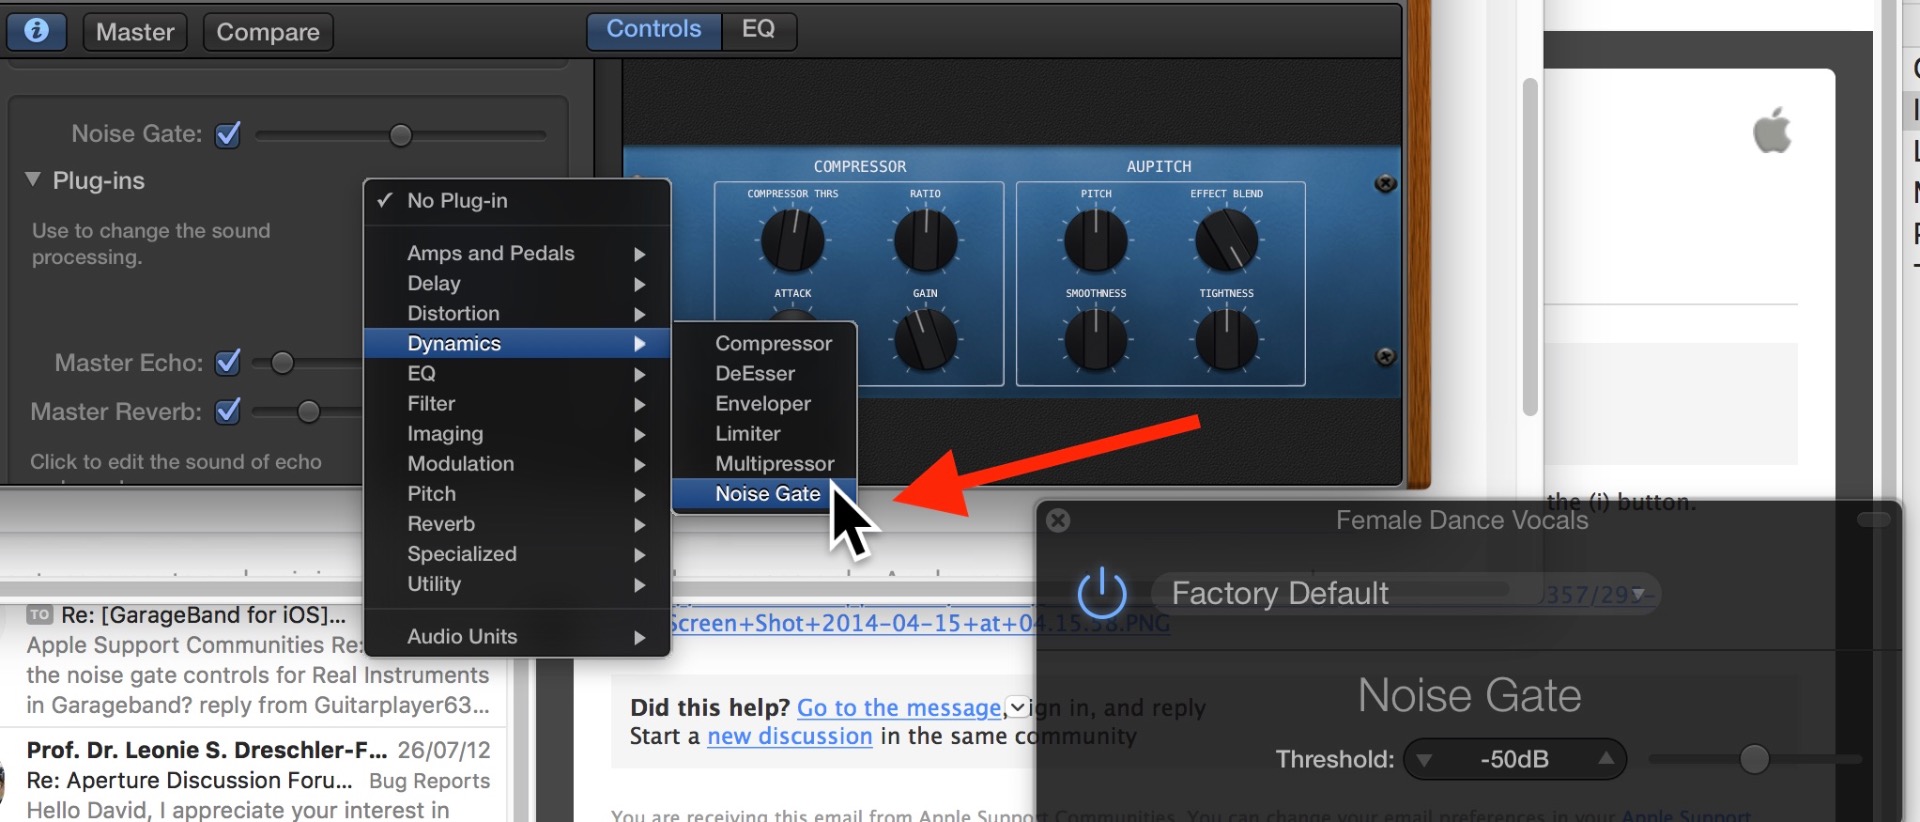Click the Apple logo in browser page
The height and width of the screenshot is (822, 1920).
point(1772,131)
